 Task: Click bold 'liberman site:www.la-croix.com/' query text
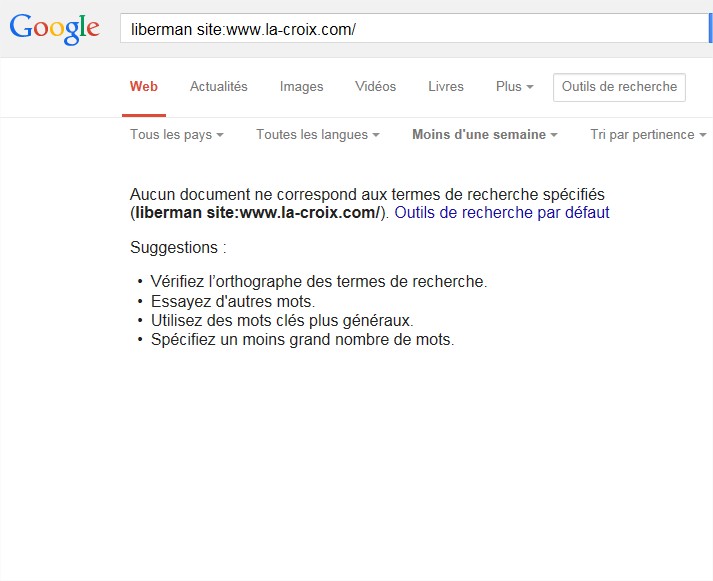pyautogui.click(x=257, y=212)
